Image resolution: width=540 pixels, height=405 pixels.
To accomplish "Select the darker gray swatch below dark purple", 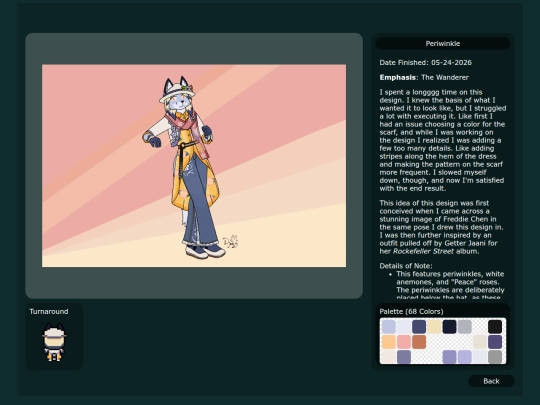I will 495,357.
